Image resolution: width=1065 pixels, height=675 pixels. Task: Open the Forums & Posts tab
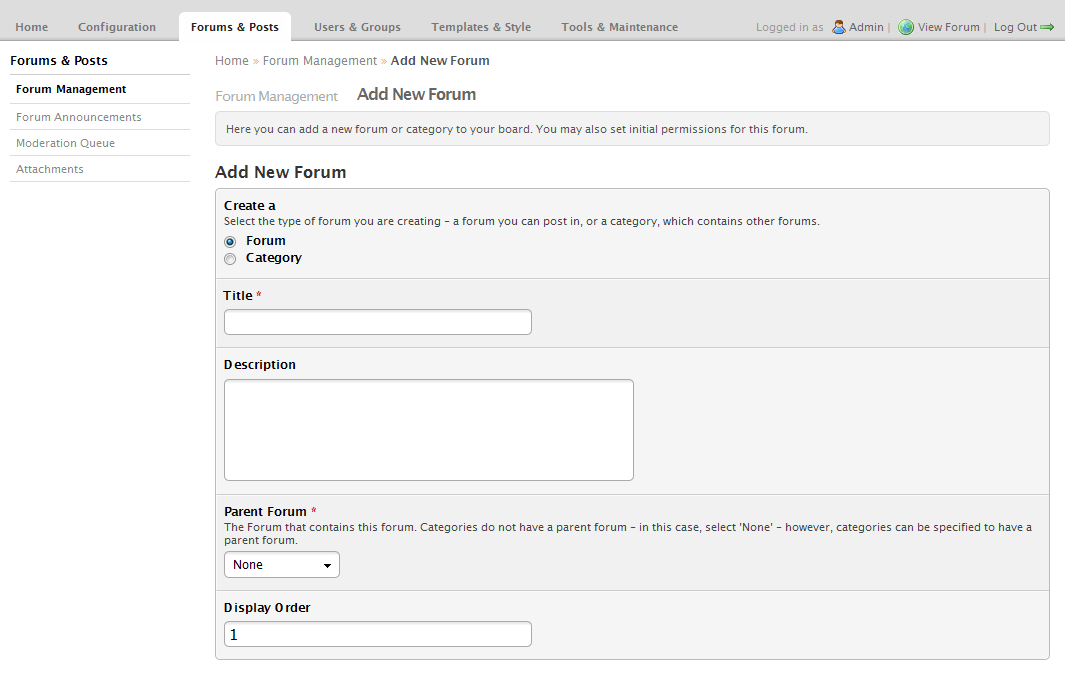point(235,27)
